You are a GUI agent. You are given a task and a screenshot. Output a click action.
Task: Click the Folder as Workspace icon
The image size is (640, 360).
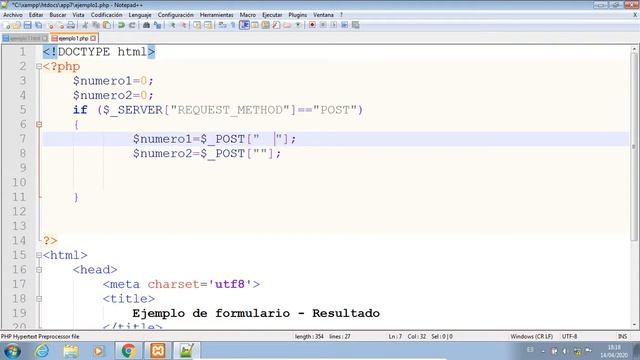[x=287, y=25]
